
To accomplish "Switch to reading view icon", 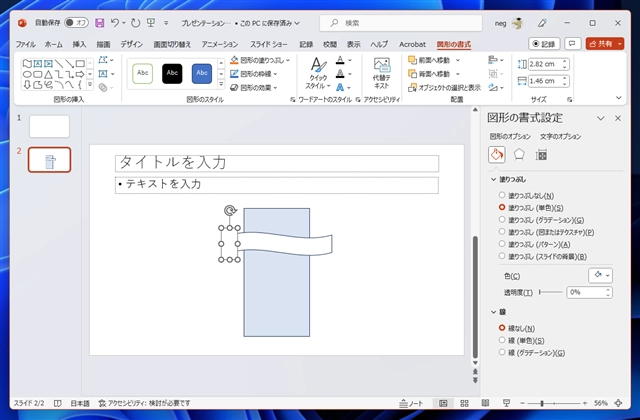I will click(x=485, y=403).
